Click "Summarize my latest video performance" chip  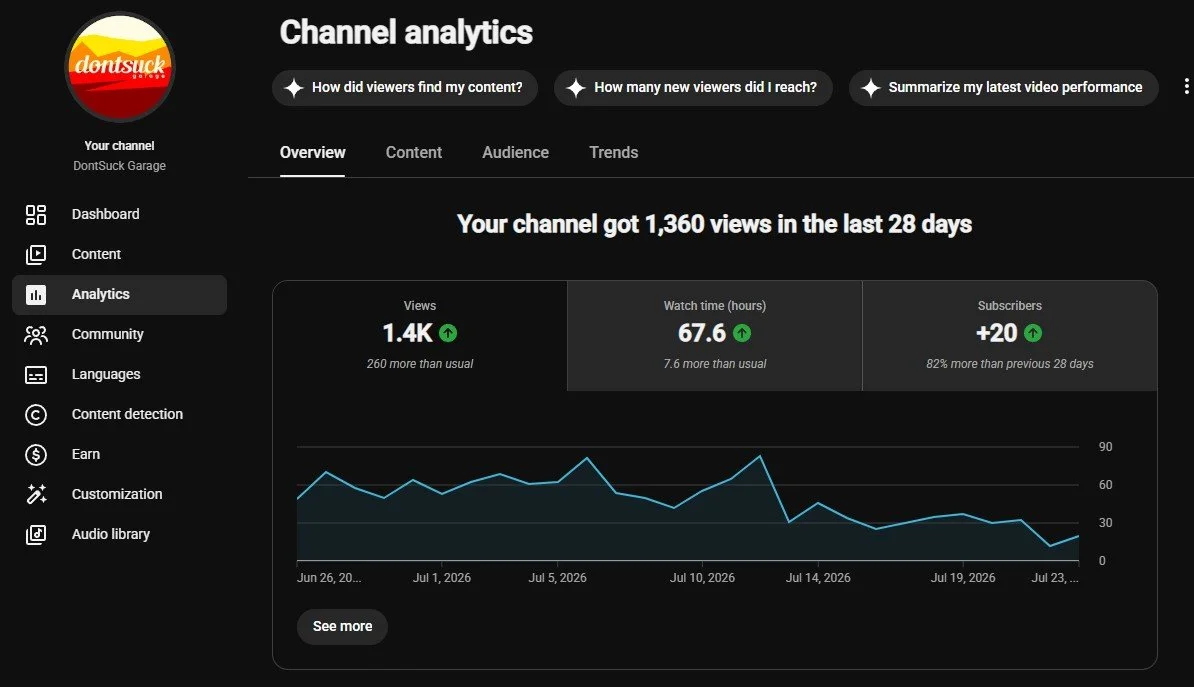1004,88
